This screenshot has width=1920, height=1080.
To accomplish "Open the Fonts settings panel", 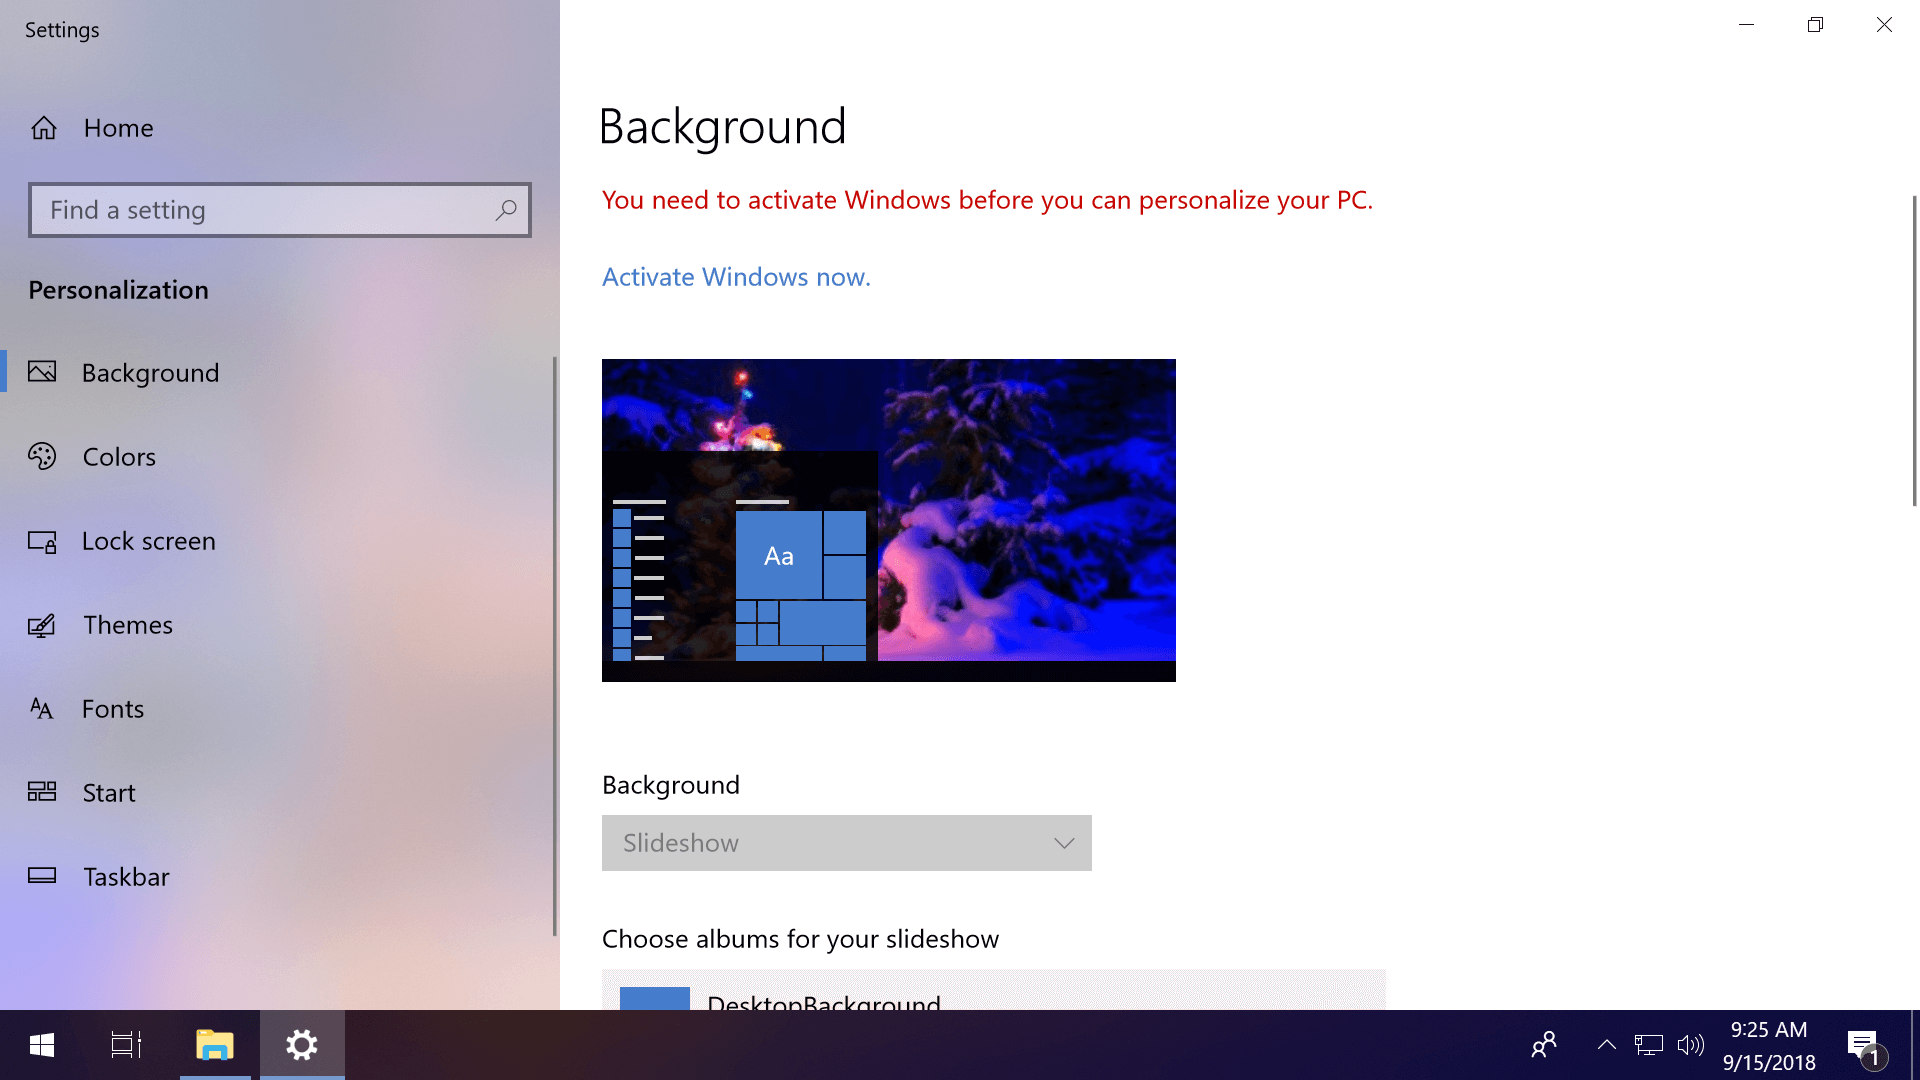I will click(112, 708).
